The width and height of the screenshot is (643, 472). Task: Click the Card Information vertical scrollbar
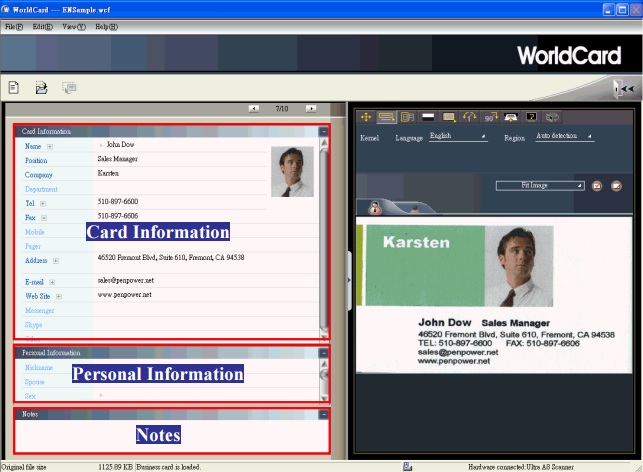(324, 239)
